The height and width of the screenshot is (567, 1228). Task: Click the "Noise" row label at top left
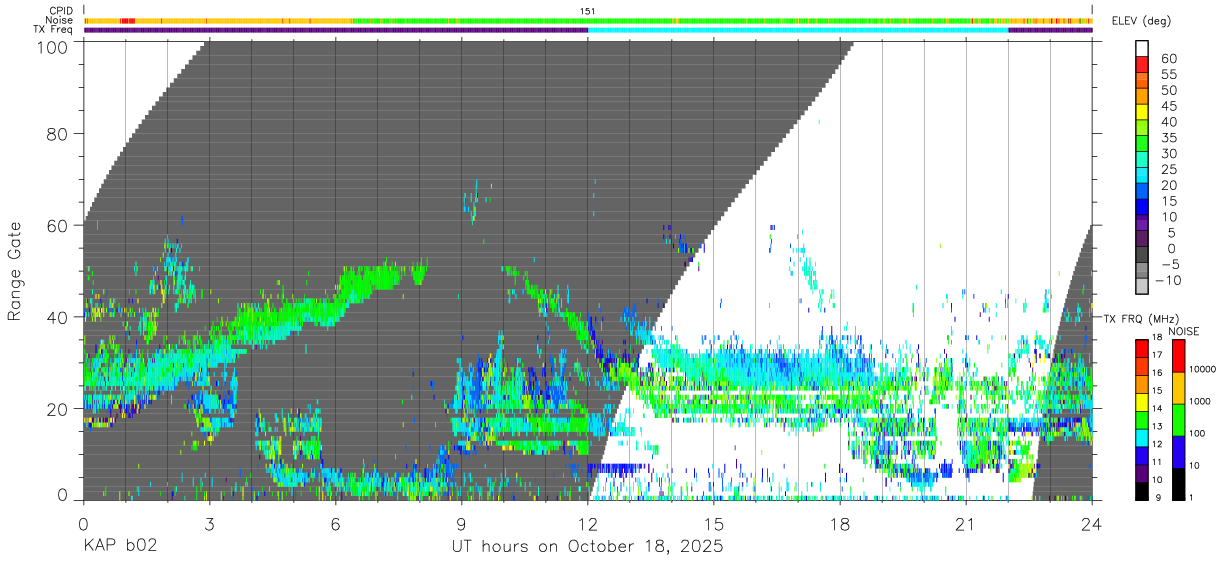pyautogui.click(x=60, y=20)
